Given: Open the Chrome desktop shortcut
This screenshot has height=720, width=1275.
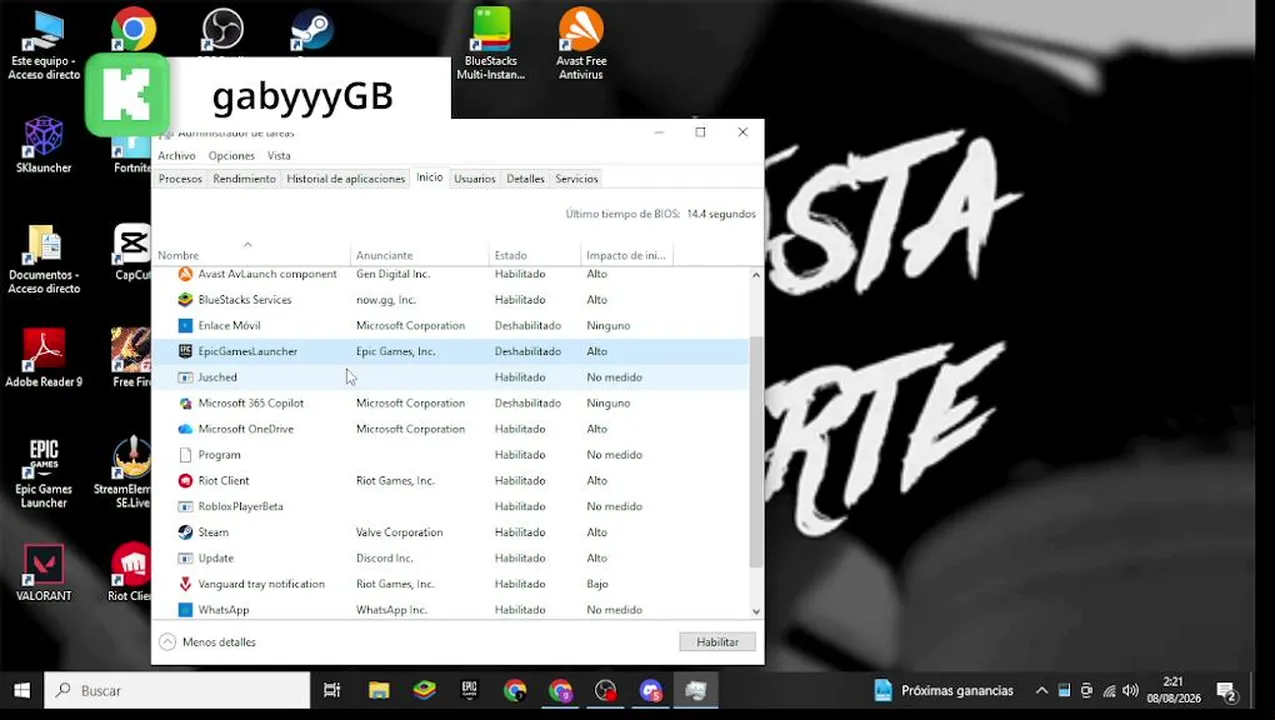Looking at the screenshot, I should [133, 30].
